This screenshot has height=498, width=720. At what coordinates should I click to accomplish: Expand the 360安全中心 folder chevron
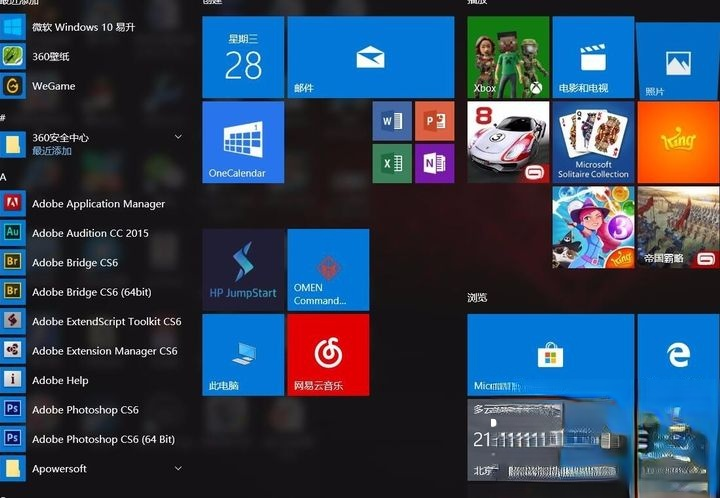click(178, 137)
